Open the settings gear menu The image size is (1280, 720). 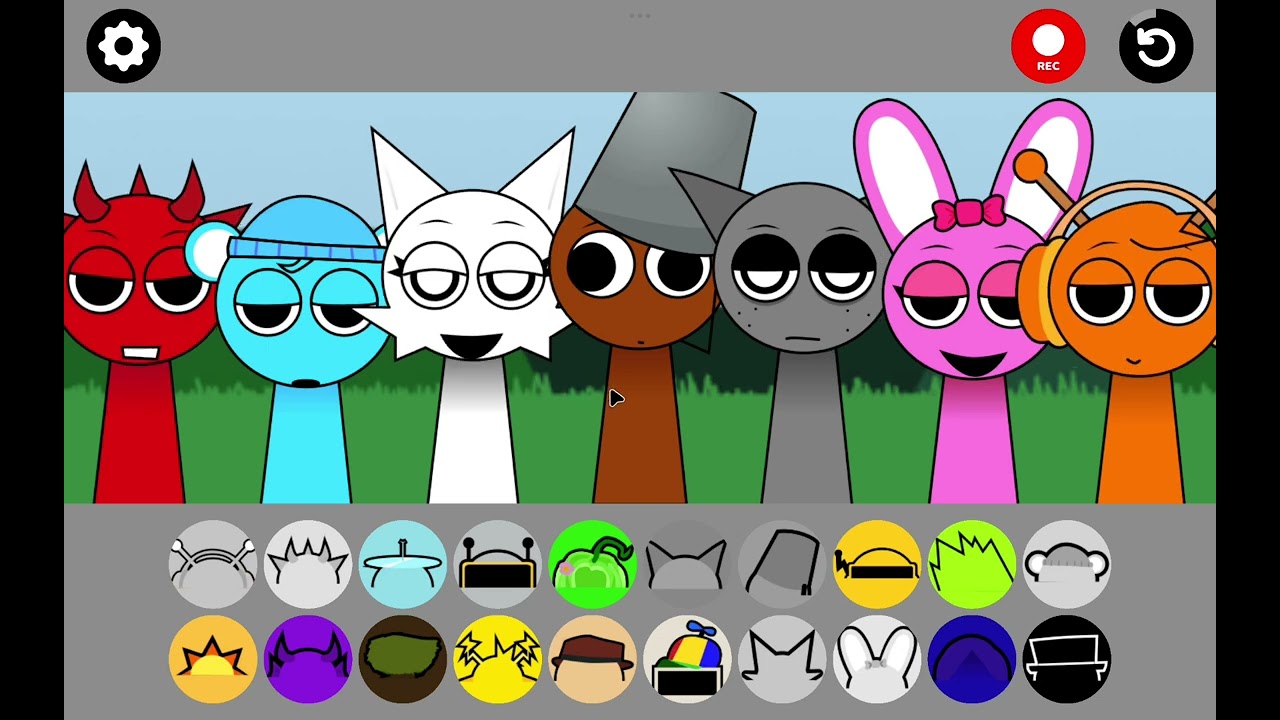[124, 46]
